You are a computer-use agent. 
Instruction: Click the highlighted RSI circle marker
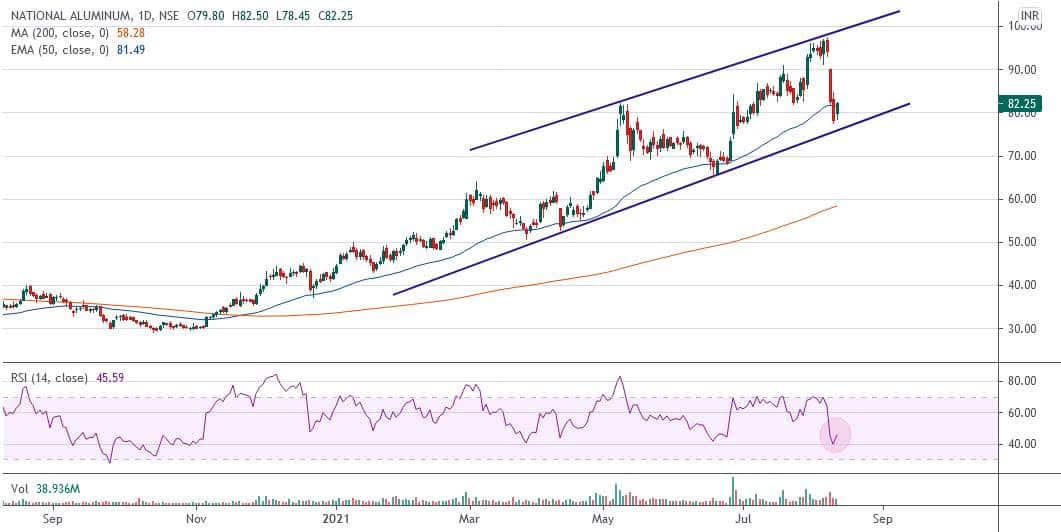[x=834, y=435]
